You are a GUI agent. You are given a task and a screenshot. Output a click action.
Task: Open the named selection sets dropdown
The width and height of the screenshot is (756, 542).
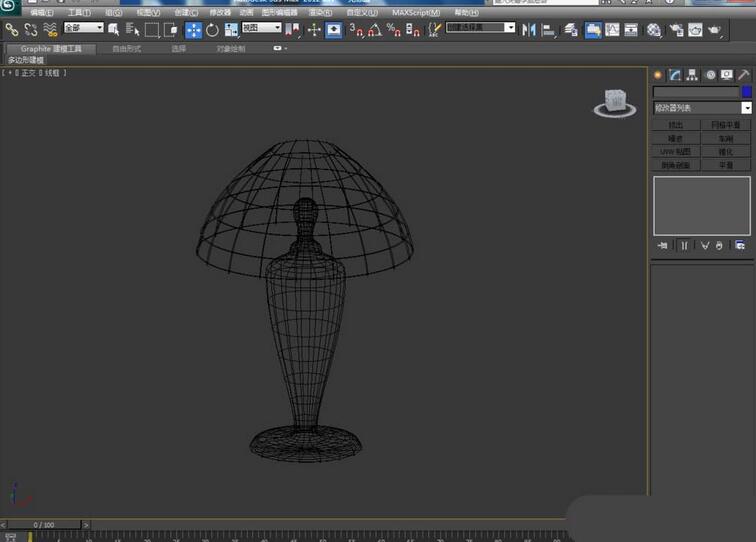(x=480, y=27)
